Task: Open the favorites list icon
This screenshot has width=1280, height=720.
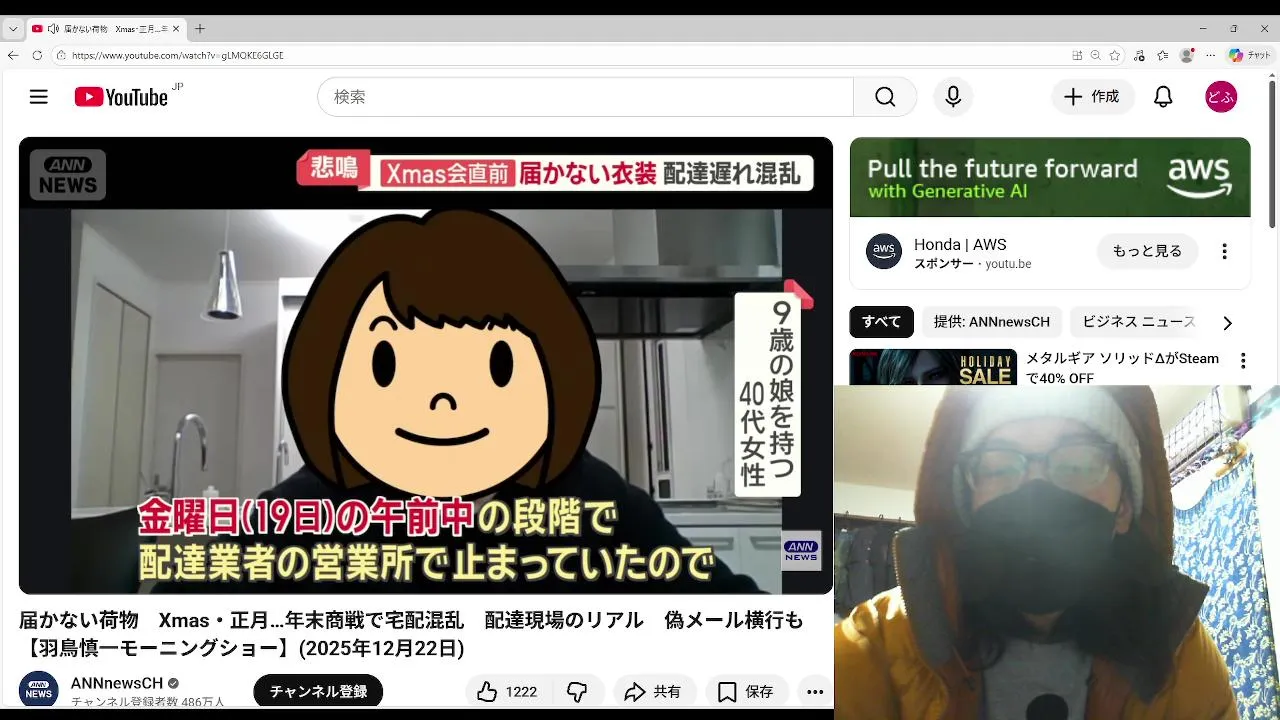Action: click(1163, 55)
